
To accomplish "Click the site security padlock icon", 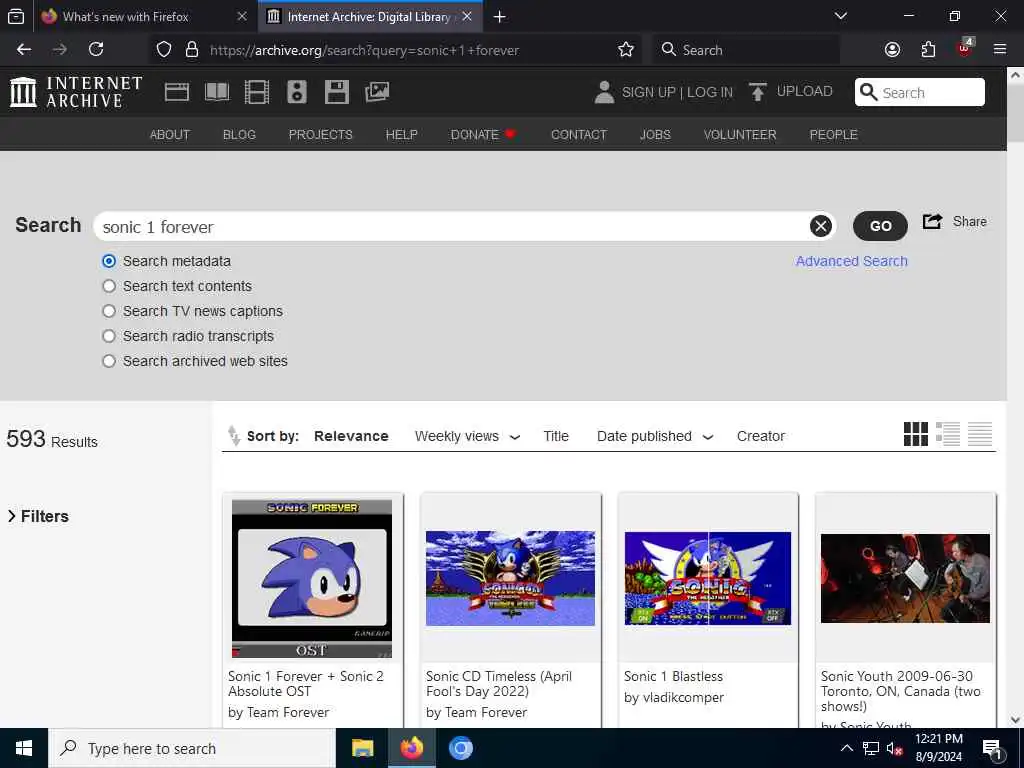I will (x=191, y=50).
